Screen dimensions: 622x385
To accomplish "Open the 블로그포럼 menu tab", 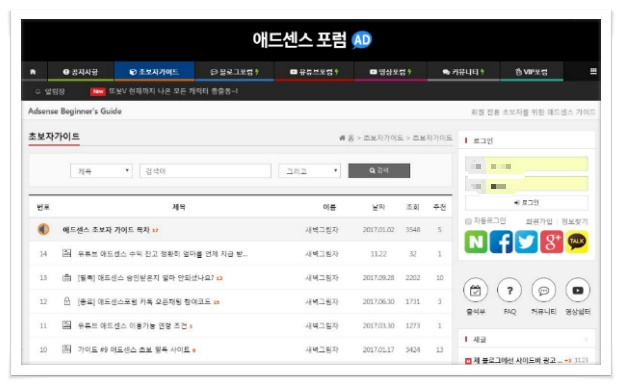I will pos(234,72).
